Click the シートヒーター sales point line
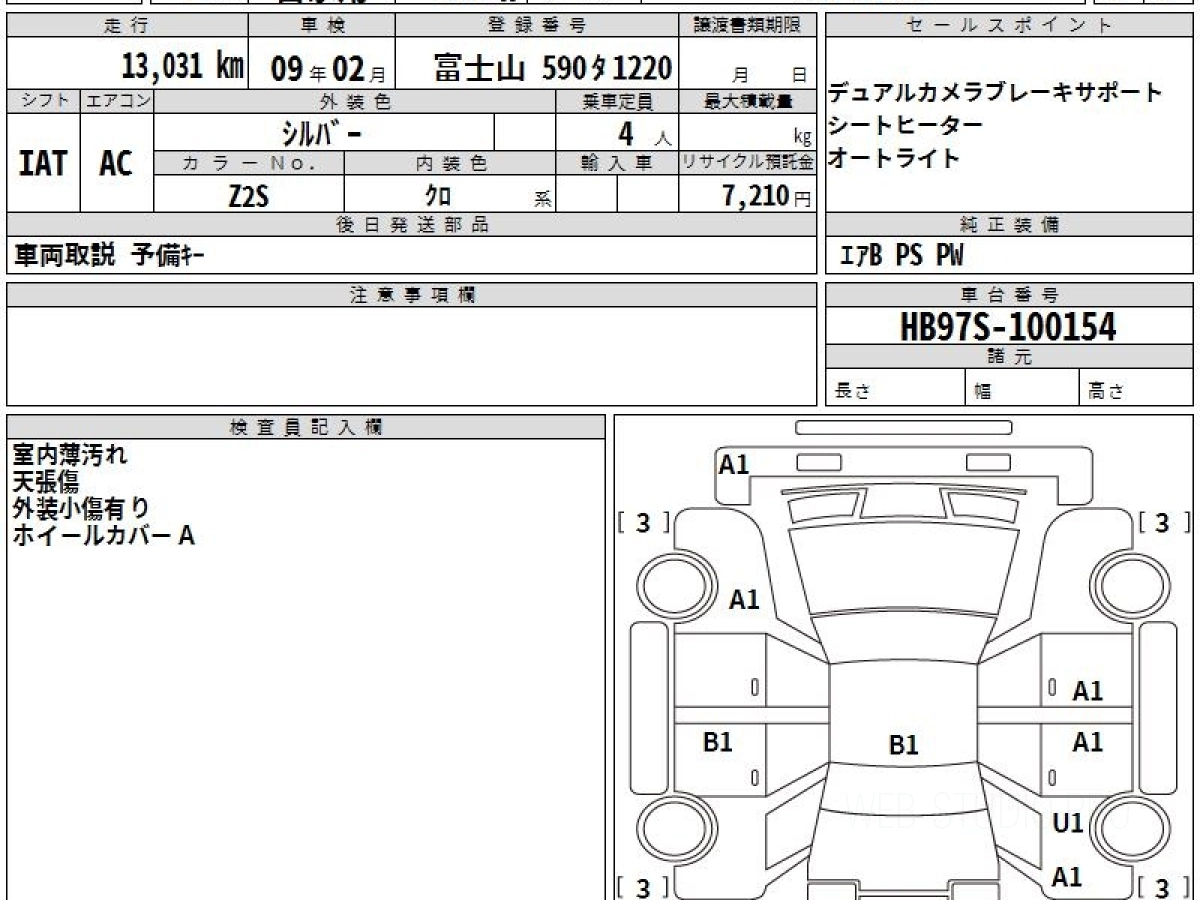Screen dimensions: 1200x900 [904, 125]
